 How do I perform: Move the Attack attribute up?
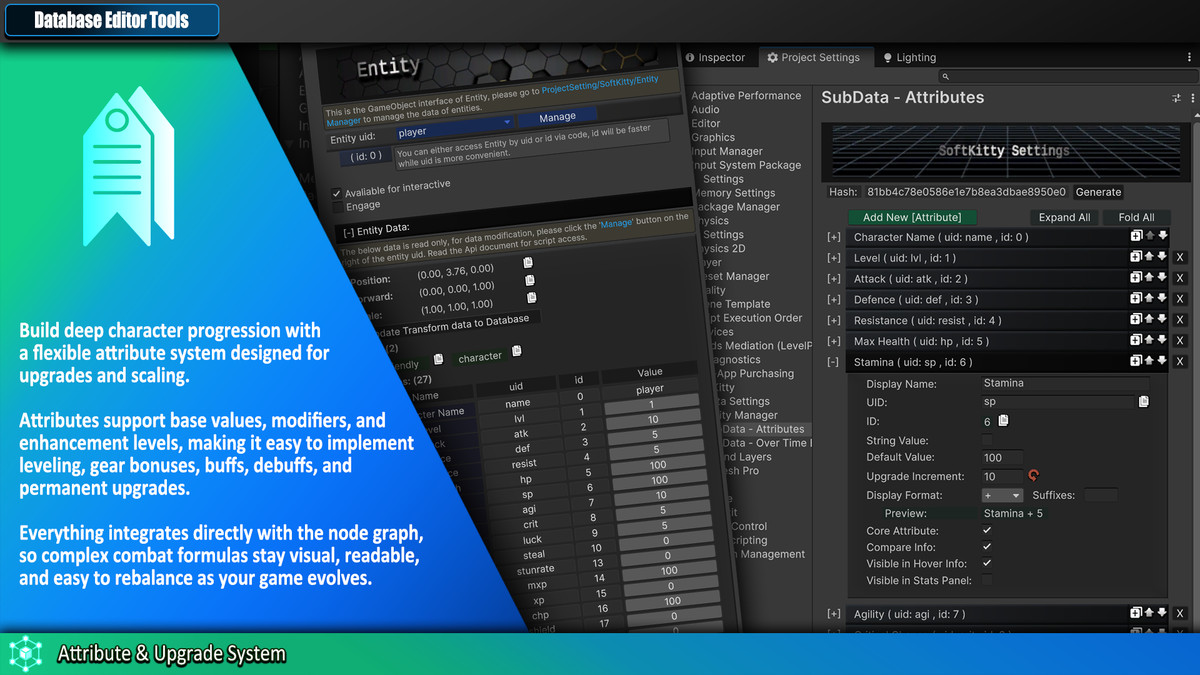[x=1148, y=278]
